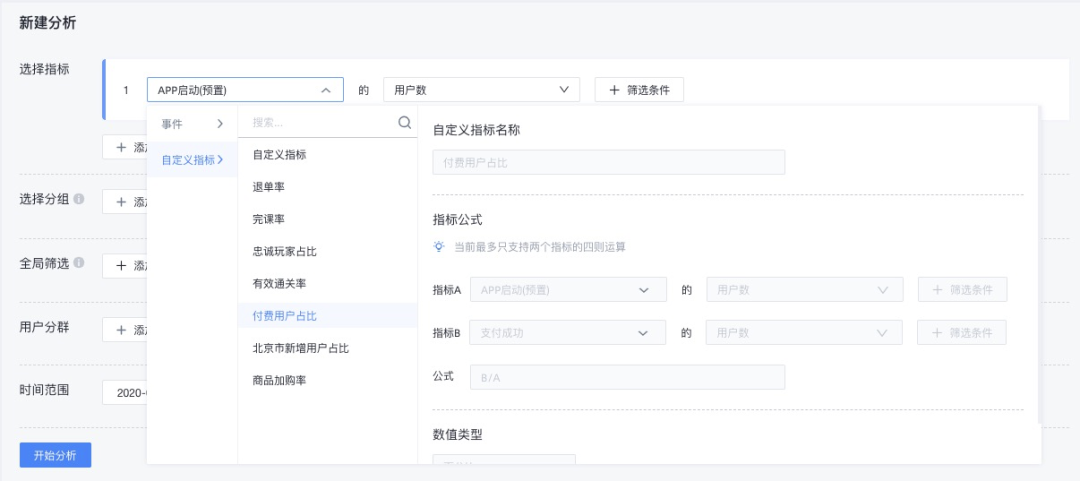Select the 自定义指标 category tab
Image resolution: width=1080 pixels, height=481 pixels.
(192, 160)
